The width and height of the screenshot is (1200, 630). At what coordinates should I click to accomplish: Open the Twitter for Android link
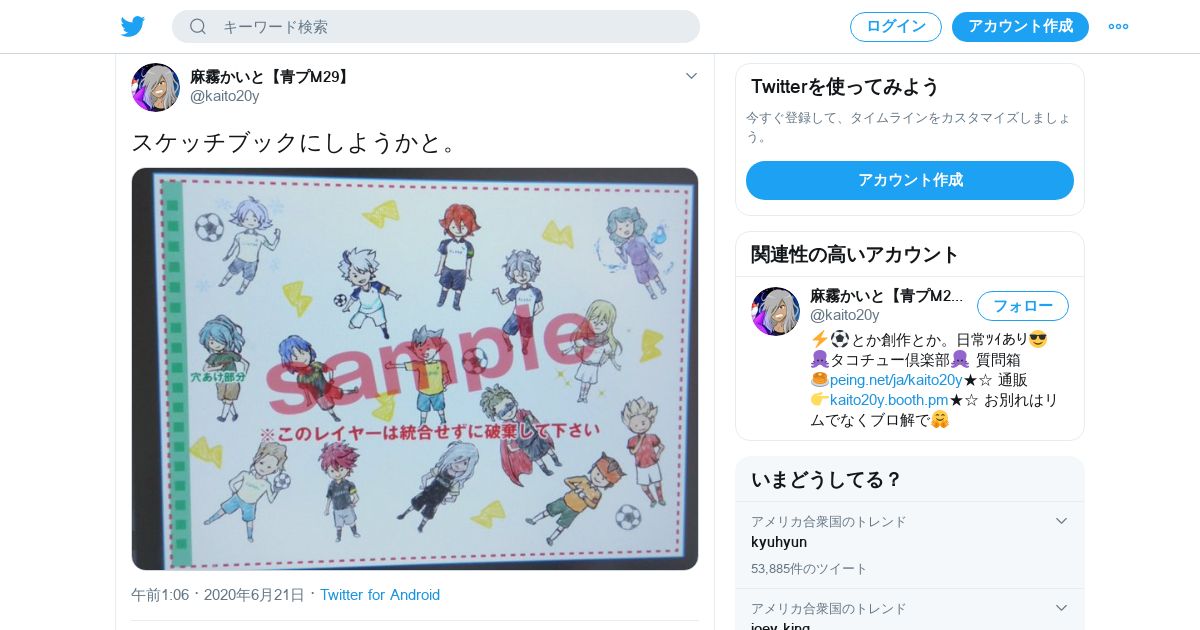point(380,595)
